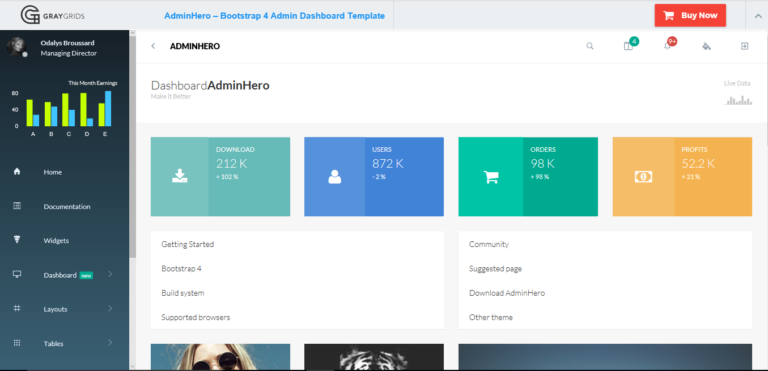This screenshot has width=768, height=371.
Task: Click the paint bucket theme icon
Action: pos(706,46)
